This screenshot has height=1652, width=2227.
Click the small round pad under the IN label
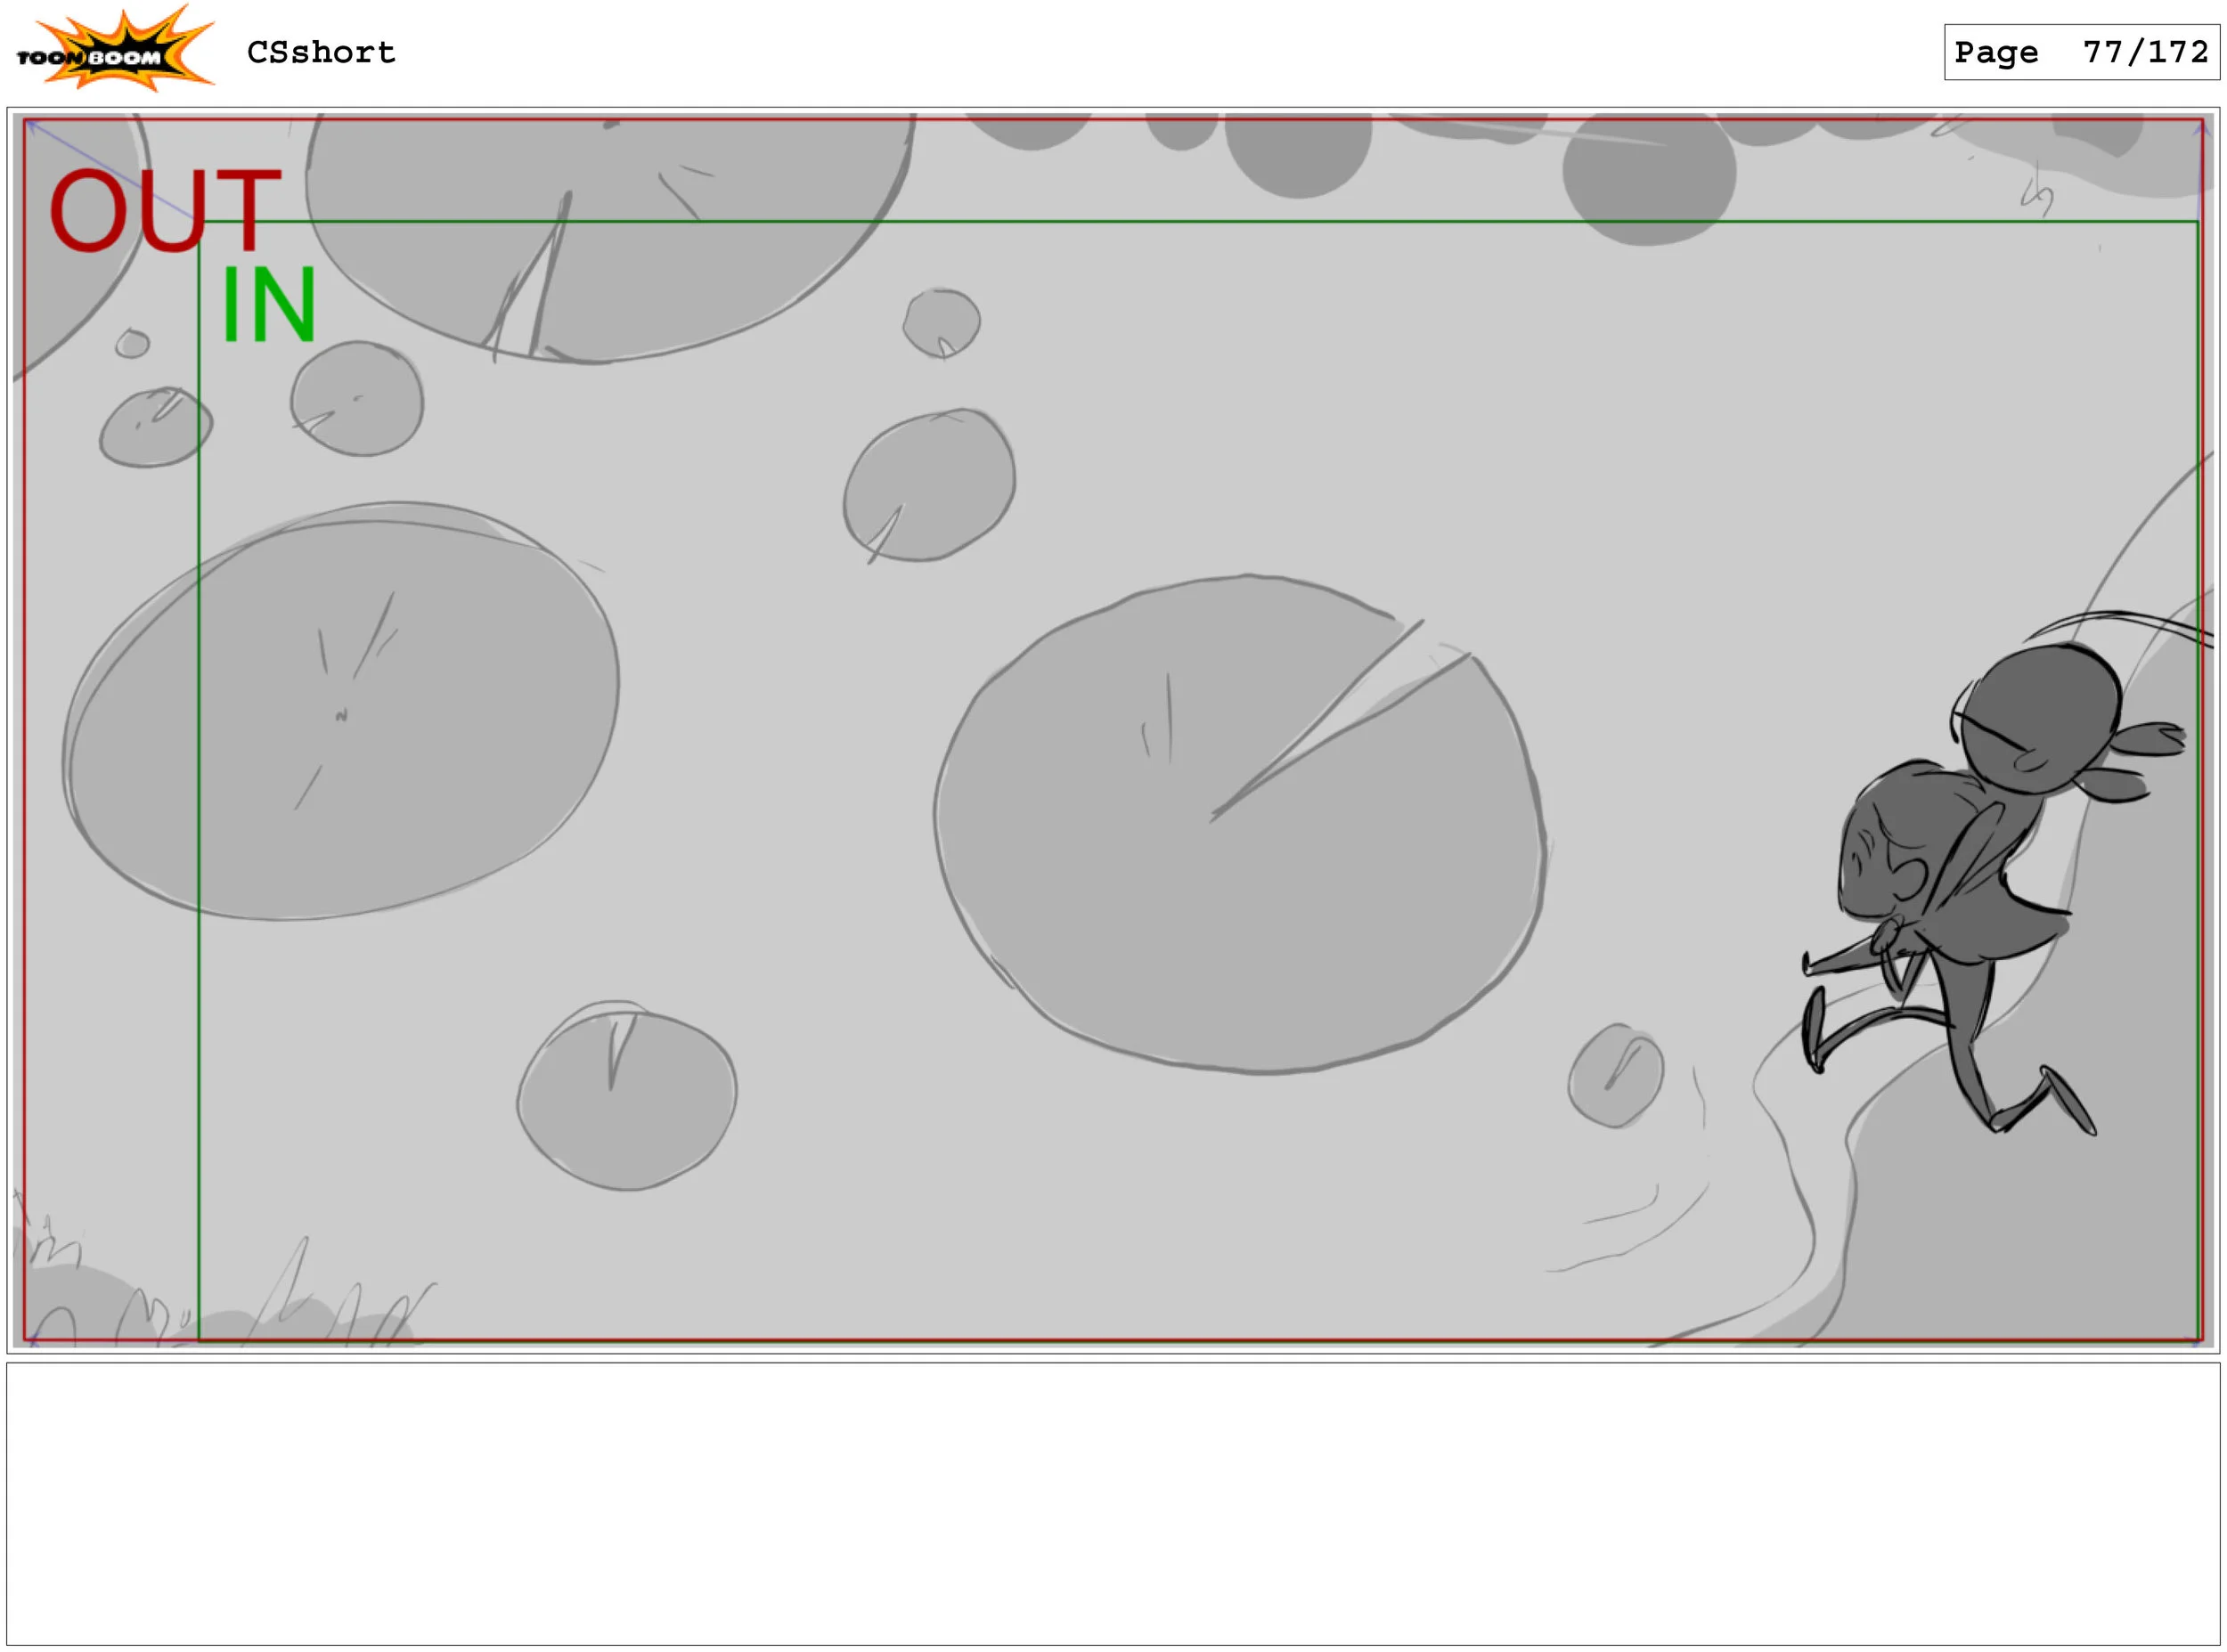357,399
